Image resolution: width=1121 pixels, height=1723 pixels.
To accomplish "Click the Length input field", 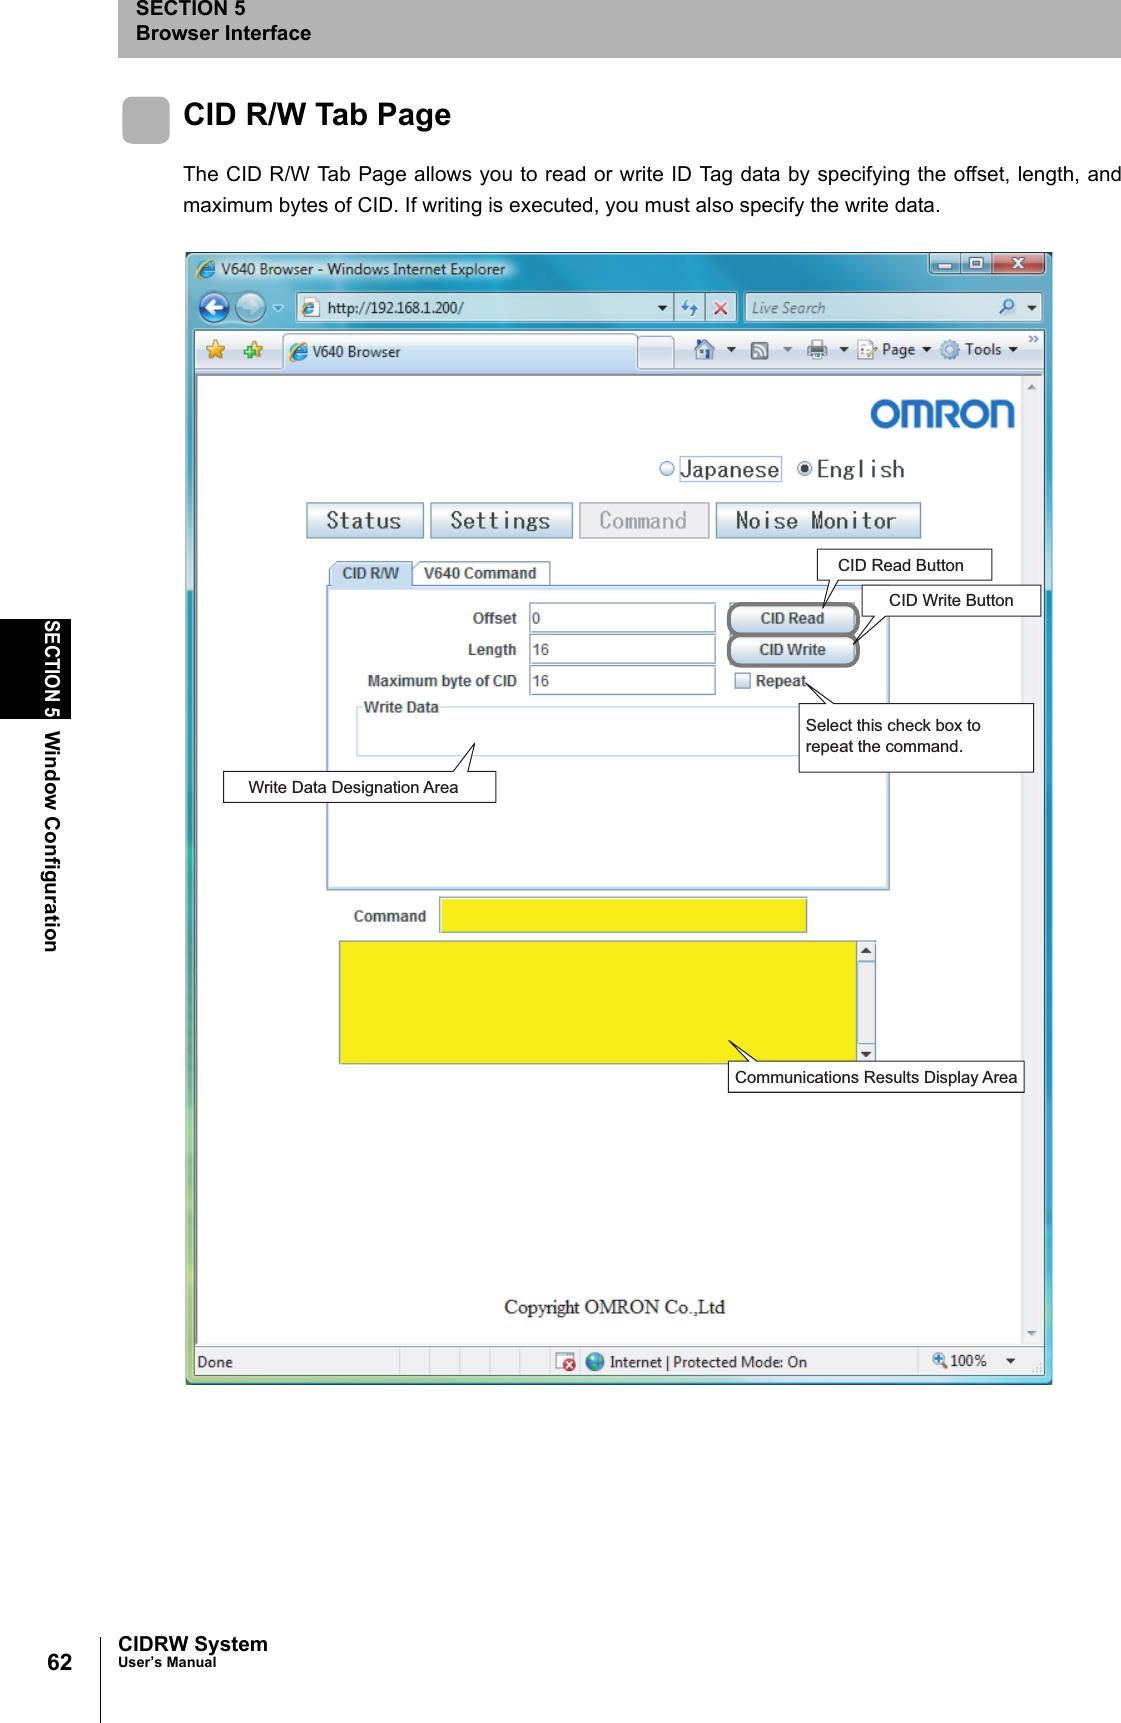I will tap(622, 649).
